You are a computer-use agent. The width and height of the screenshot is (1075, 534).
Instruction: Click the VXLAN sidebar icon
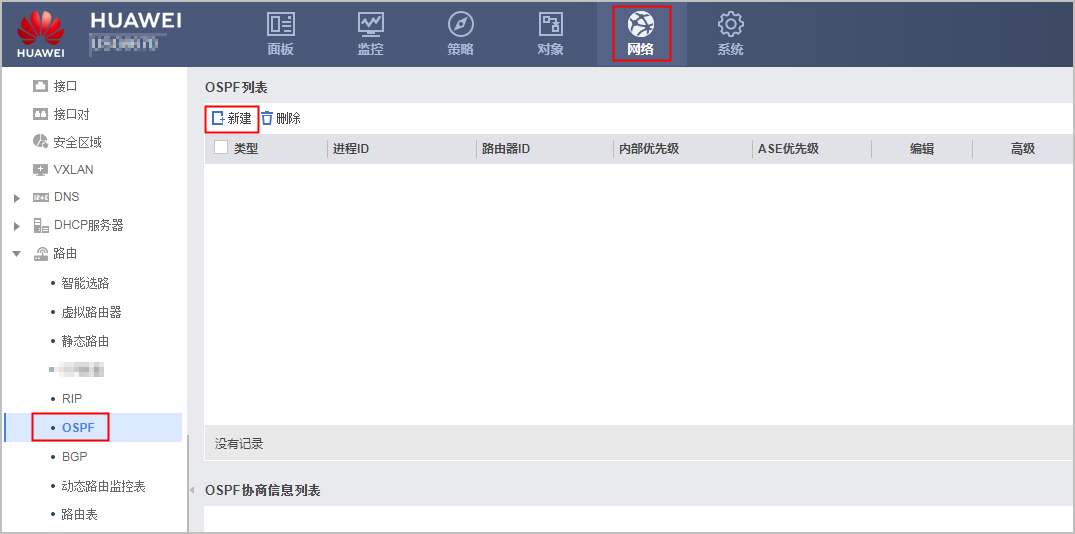coord(41,170)
